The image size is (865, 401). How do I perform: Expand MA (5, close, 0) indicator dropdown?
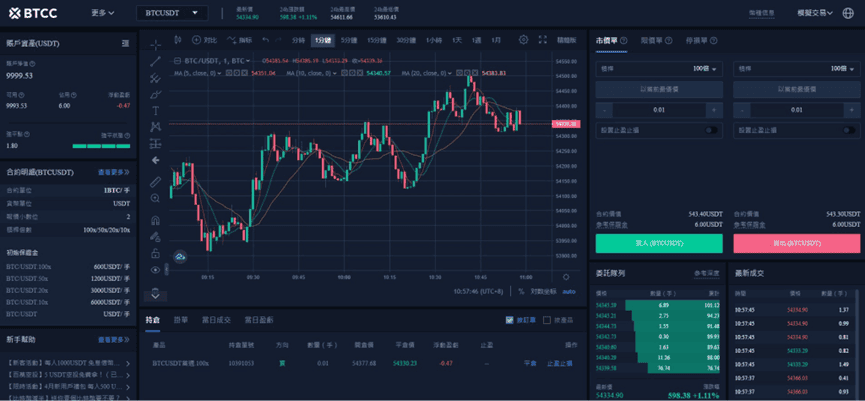(x=220, y=73)
